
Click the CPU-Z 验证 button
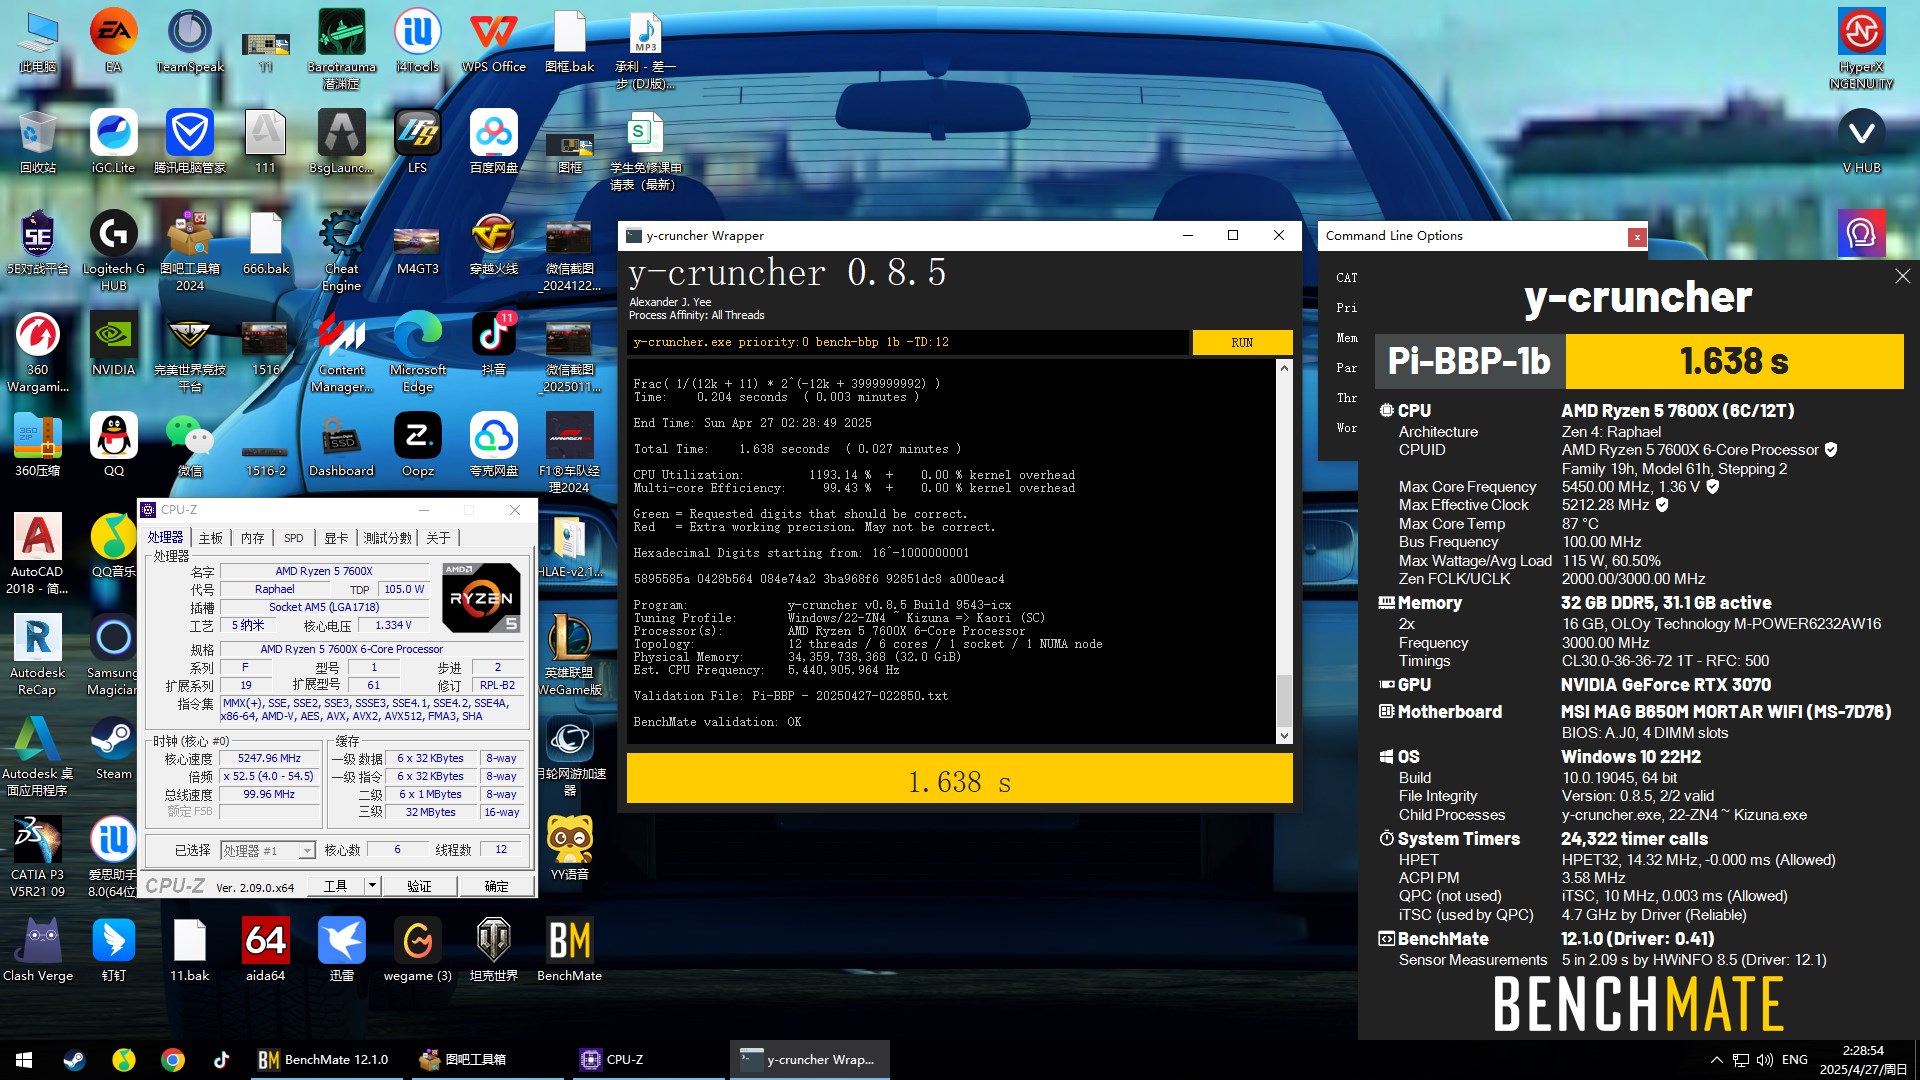tap(419, 886)
